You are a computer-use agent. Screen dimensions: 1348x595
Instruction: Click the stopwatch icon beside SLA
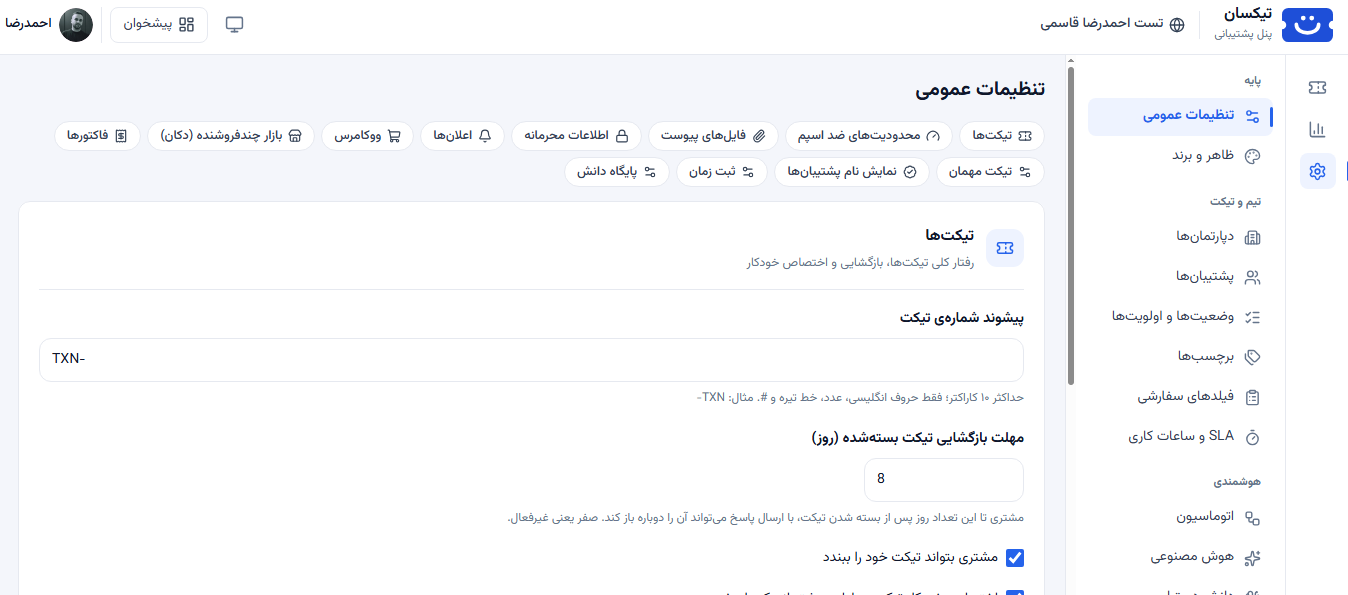tap(1253, 438)
